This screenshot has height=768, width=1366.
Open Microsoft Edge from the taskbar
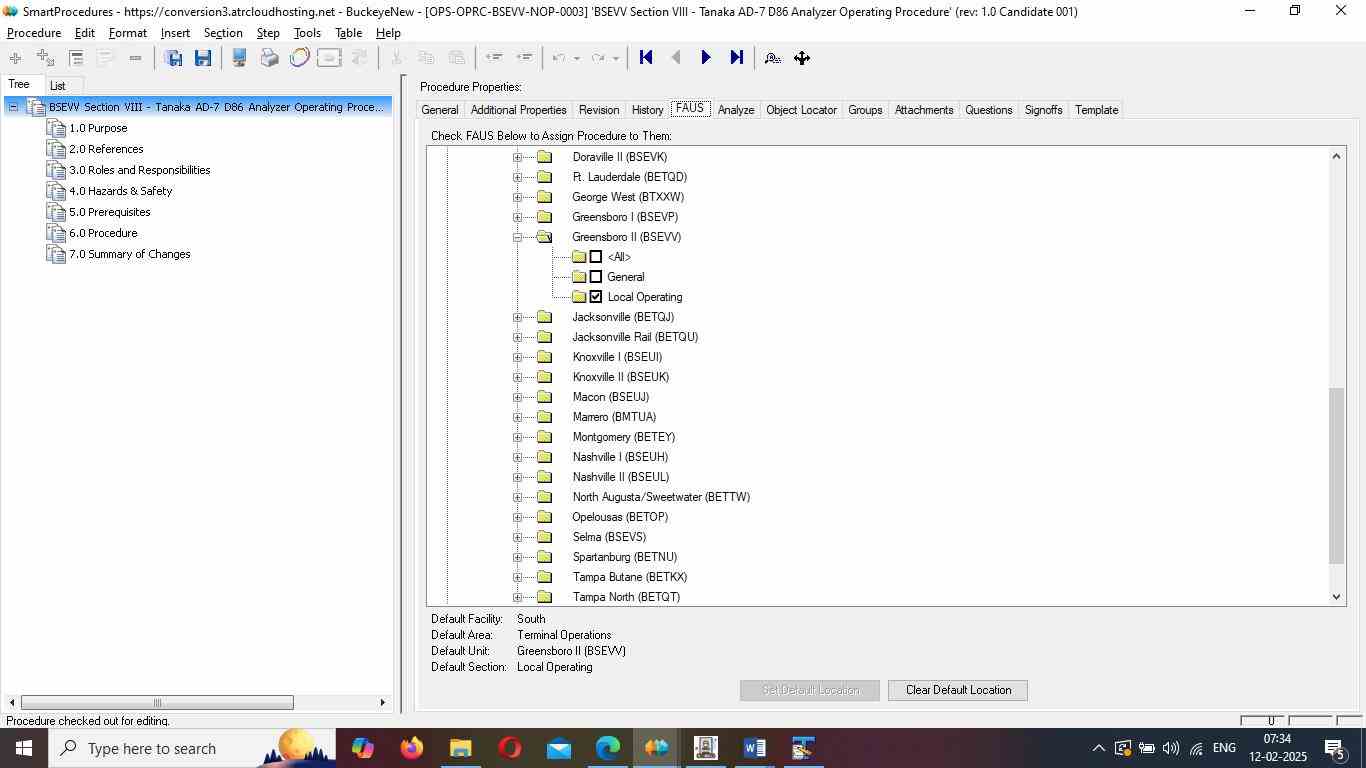click(x=608, y=748)
